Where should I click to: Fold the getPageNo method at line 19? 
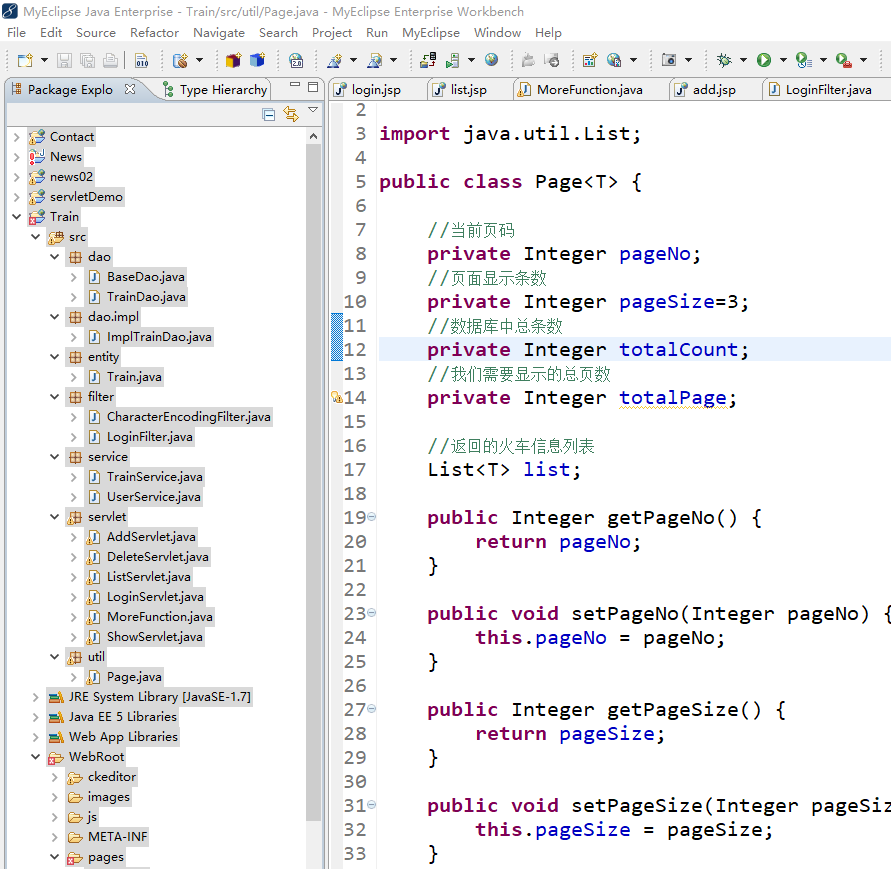[371, 517]
